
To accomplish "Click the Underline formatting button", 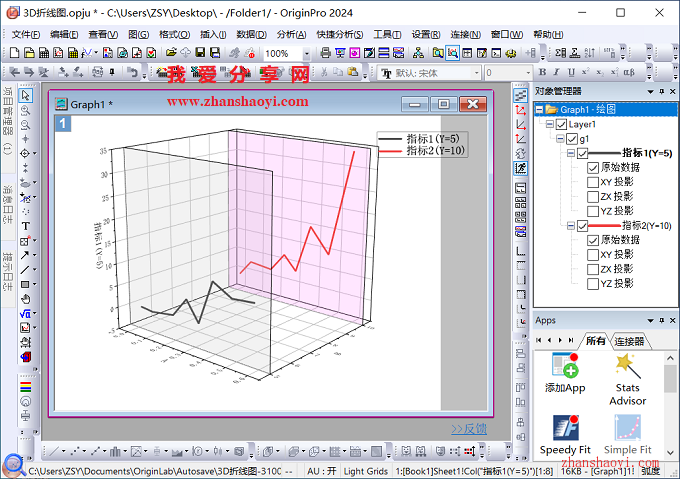I will click(x=571, y=72).
